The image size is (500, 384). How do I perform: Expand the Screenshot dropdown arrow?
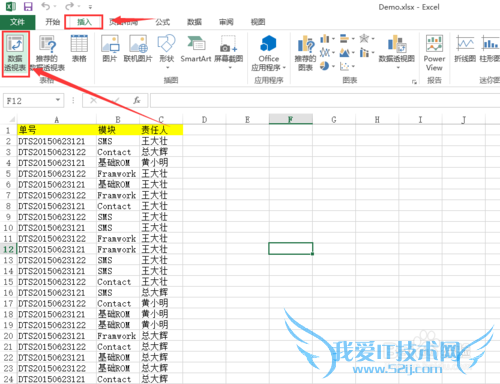click(x=230, y=68)
